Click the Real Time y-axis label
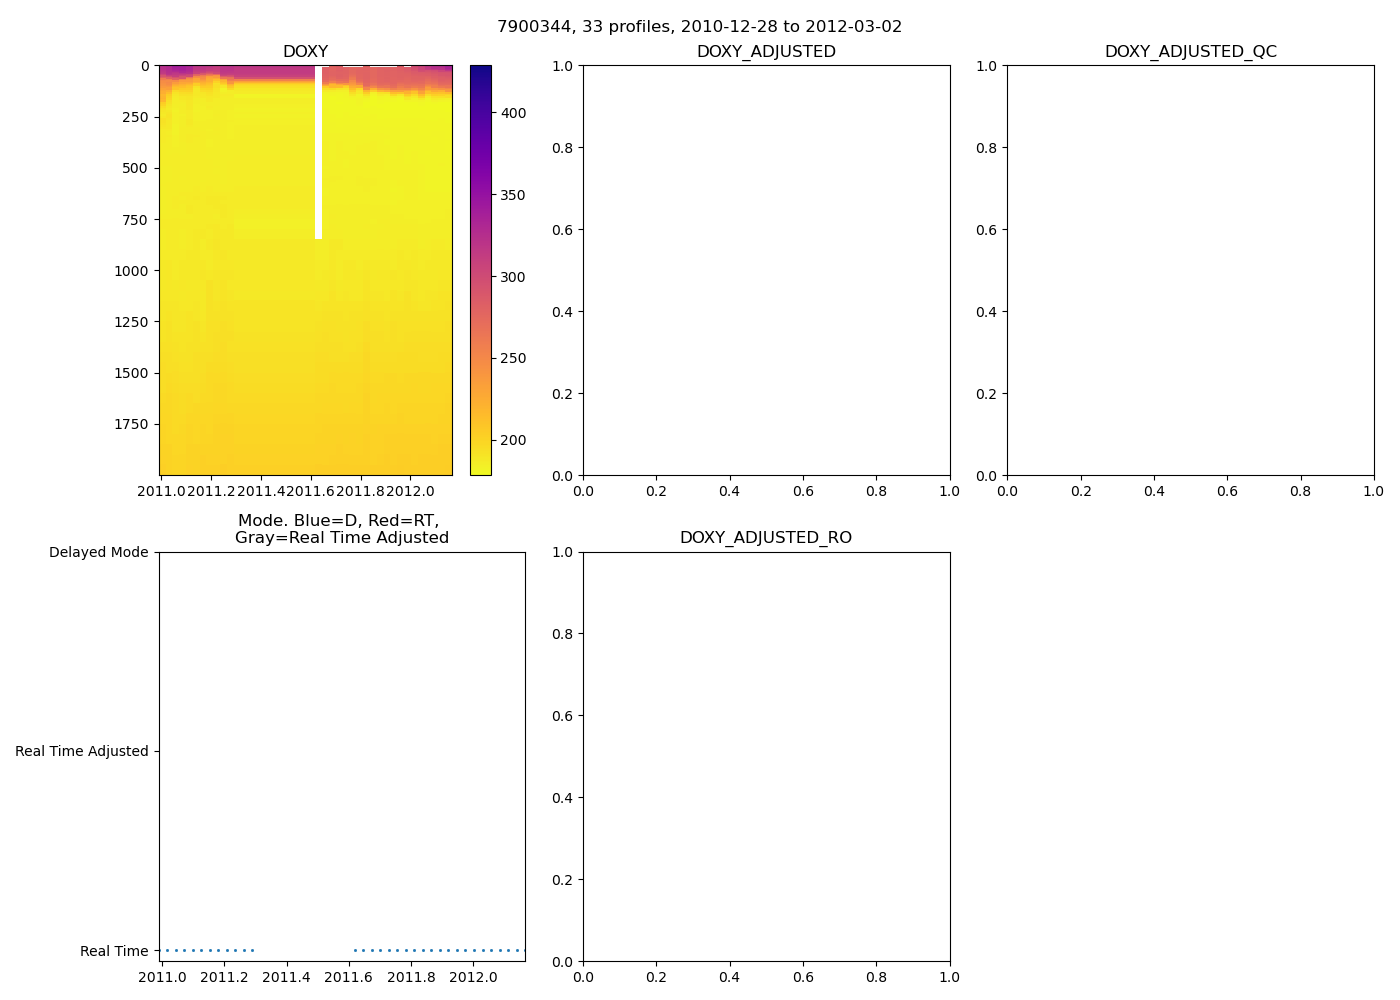The image size is (1400, 1000). [114, 952]
